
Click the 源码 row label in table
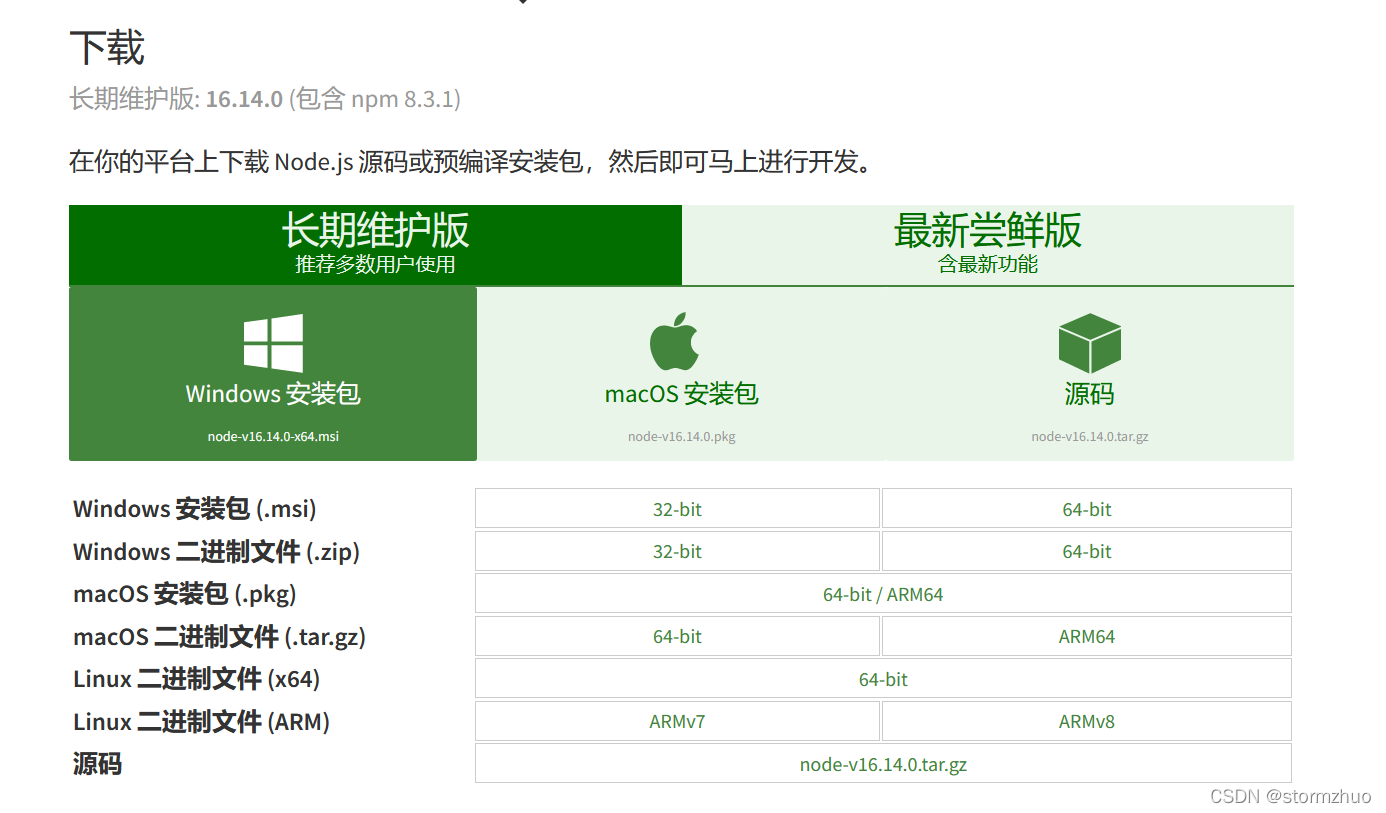pyautogui.click(x=97, y=764)
